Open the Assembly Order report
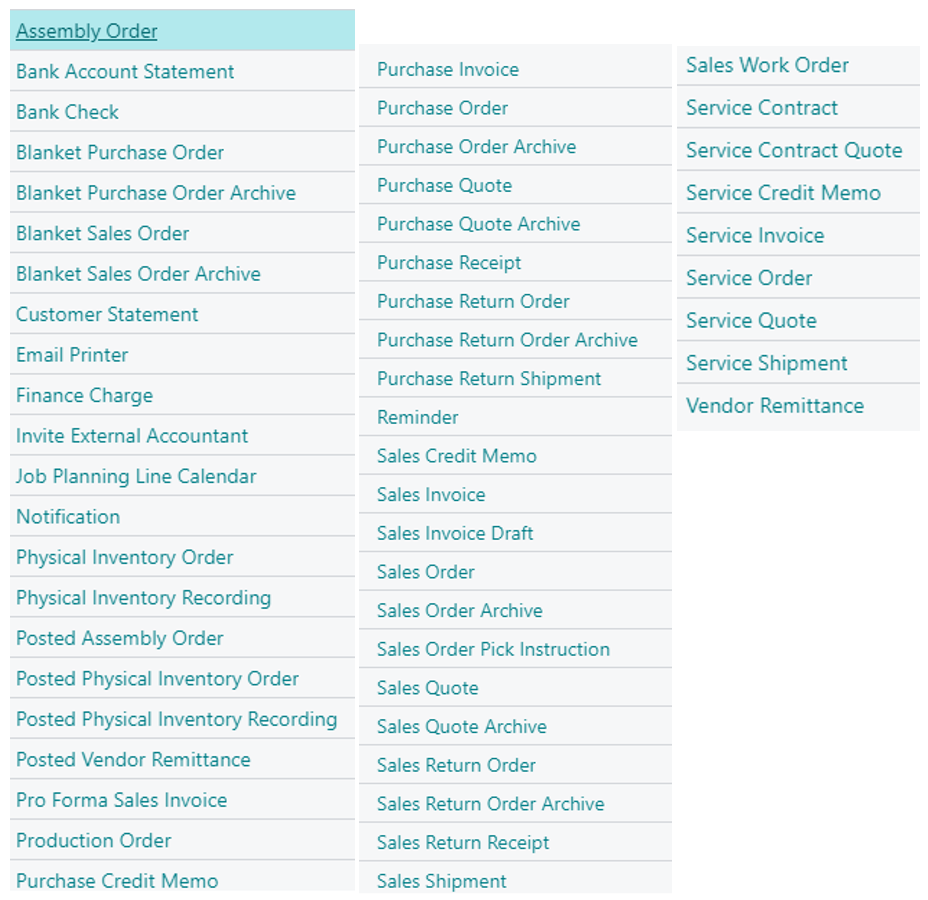The image size is (928, 900). pyautogui.click(x=87, y=31)
